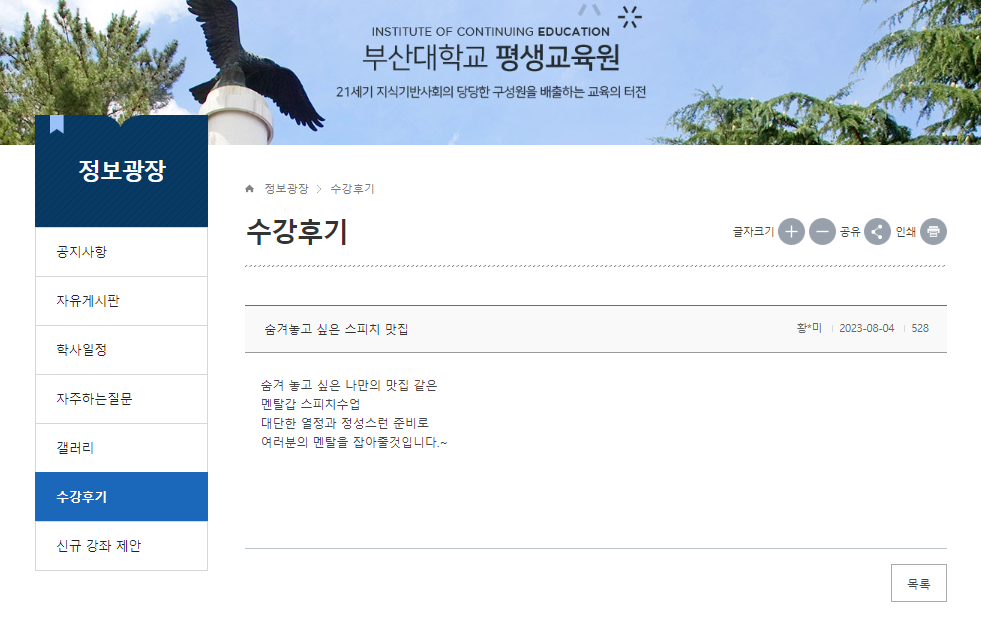
Task: Click the 정보광장 sidebar header
Action: coord(122,170)
